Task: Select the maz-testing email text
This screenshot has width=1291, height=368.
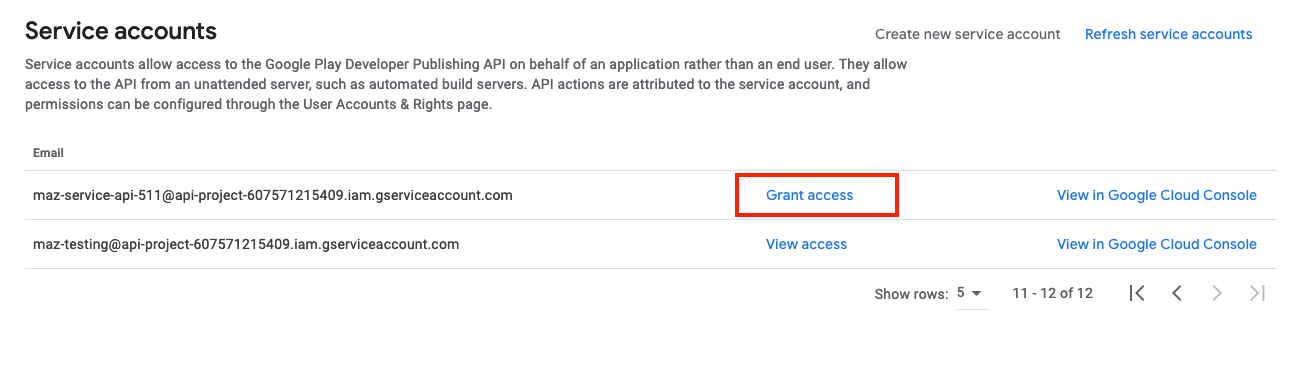Action: click(246, 244)
